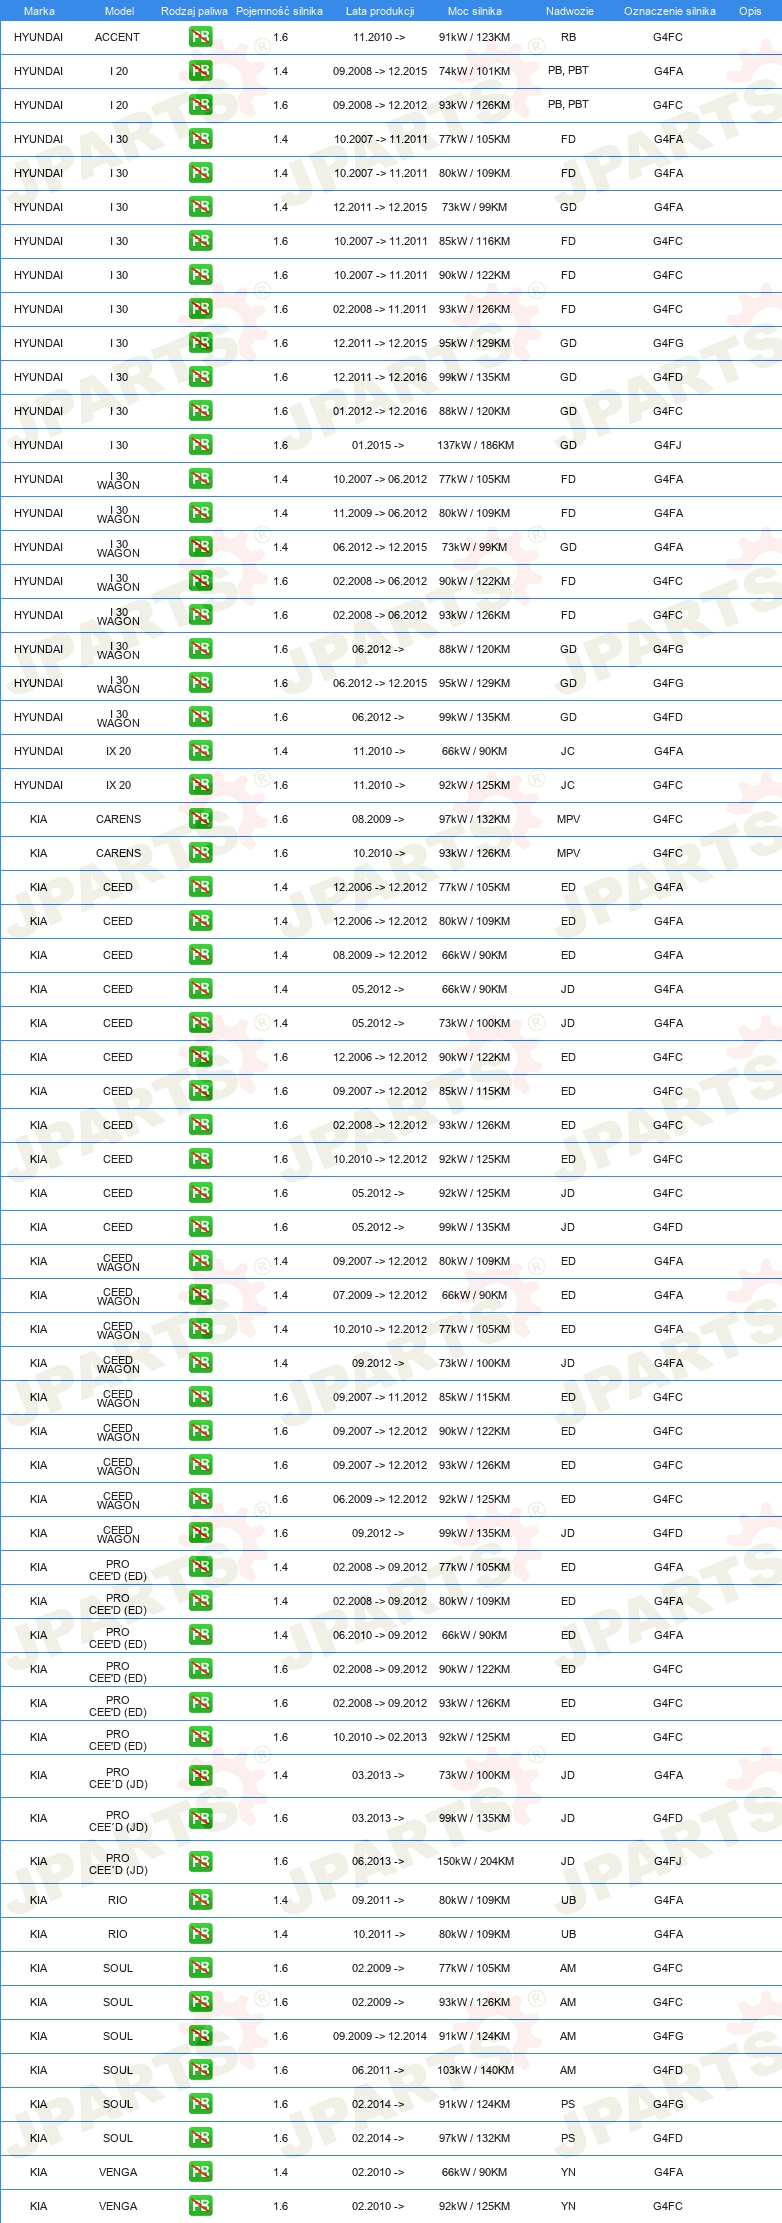Click fuel icon in CEED WAGON 06.2009 row

click(200, 1499)
